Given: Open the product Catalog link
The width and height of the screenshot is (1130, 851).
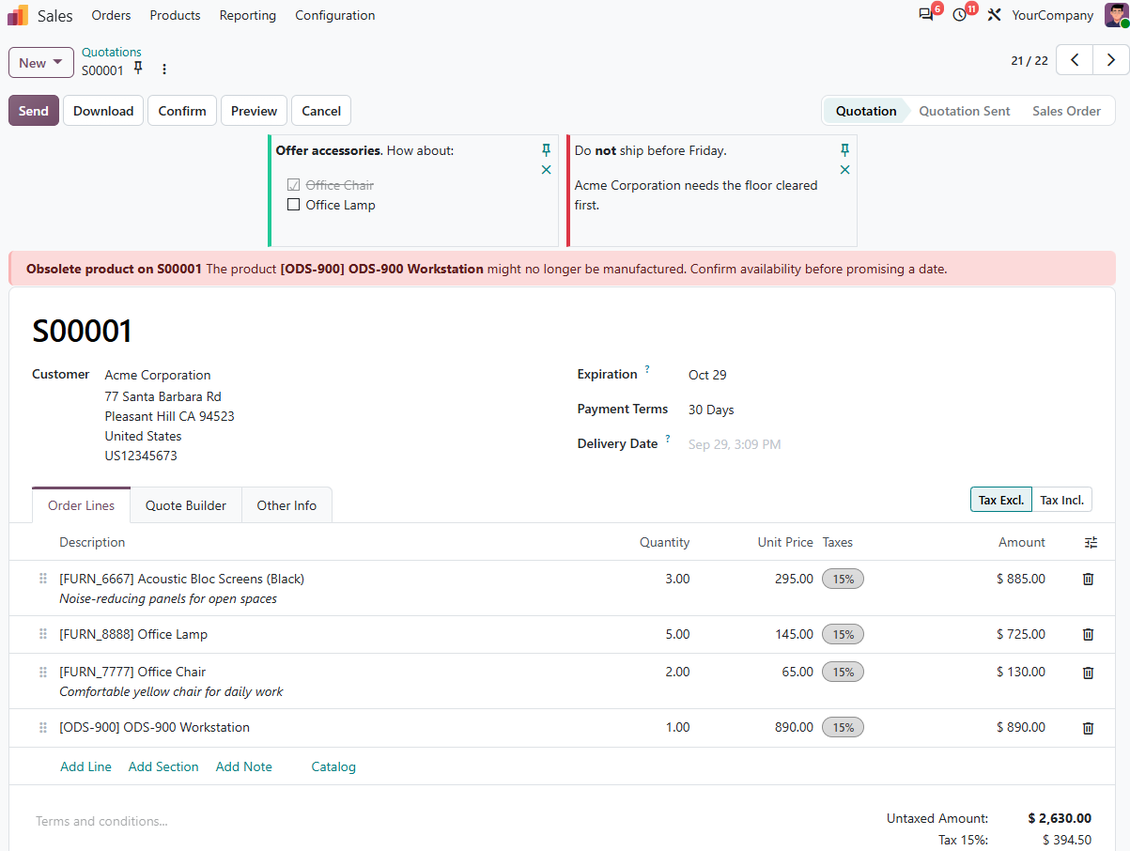Looking at the screenshot, I should pyautogui.click(x=334, y=767).
